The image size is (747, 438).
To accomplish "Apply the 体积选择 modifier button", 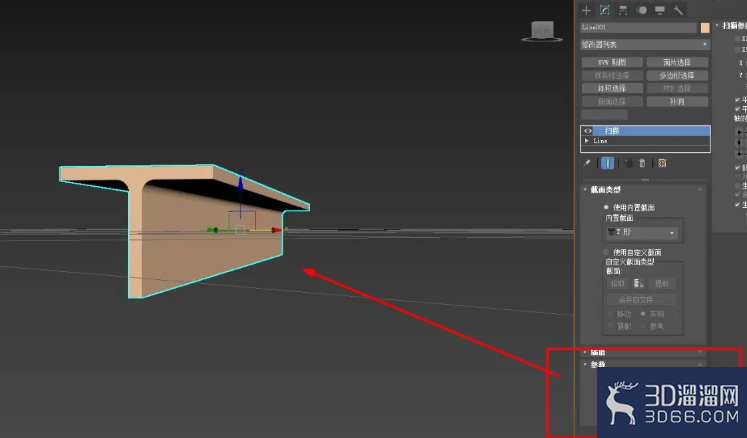I will (612, 88).
